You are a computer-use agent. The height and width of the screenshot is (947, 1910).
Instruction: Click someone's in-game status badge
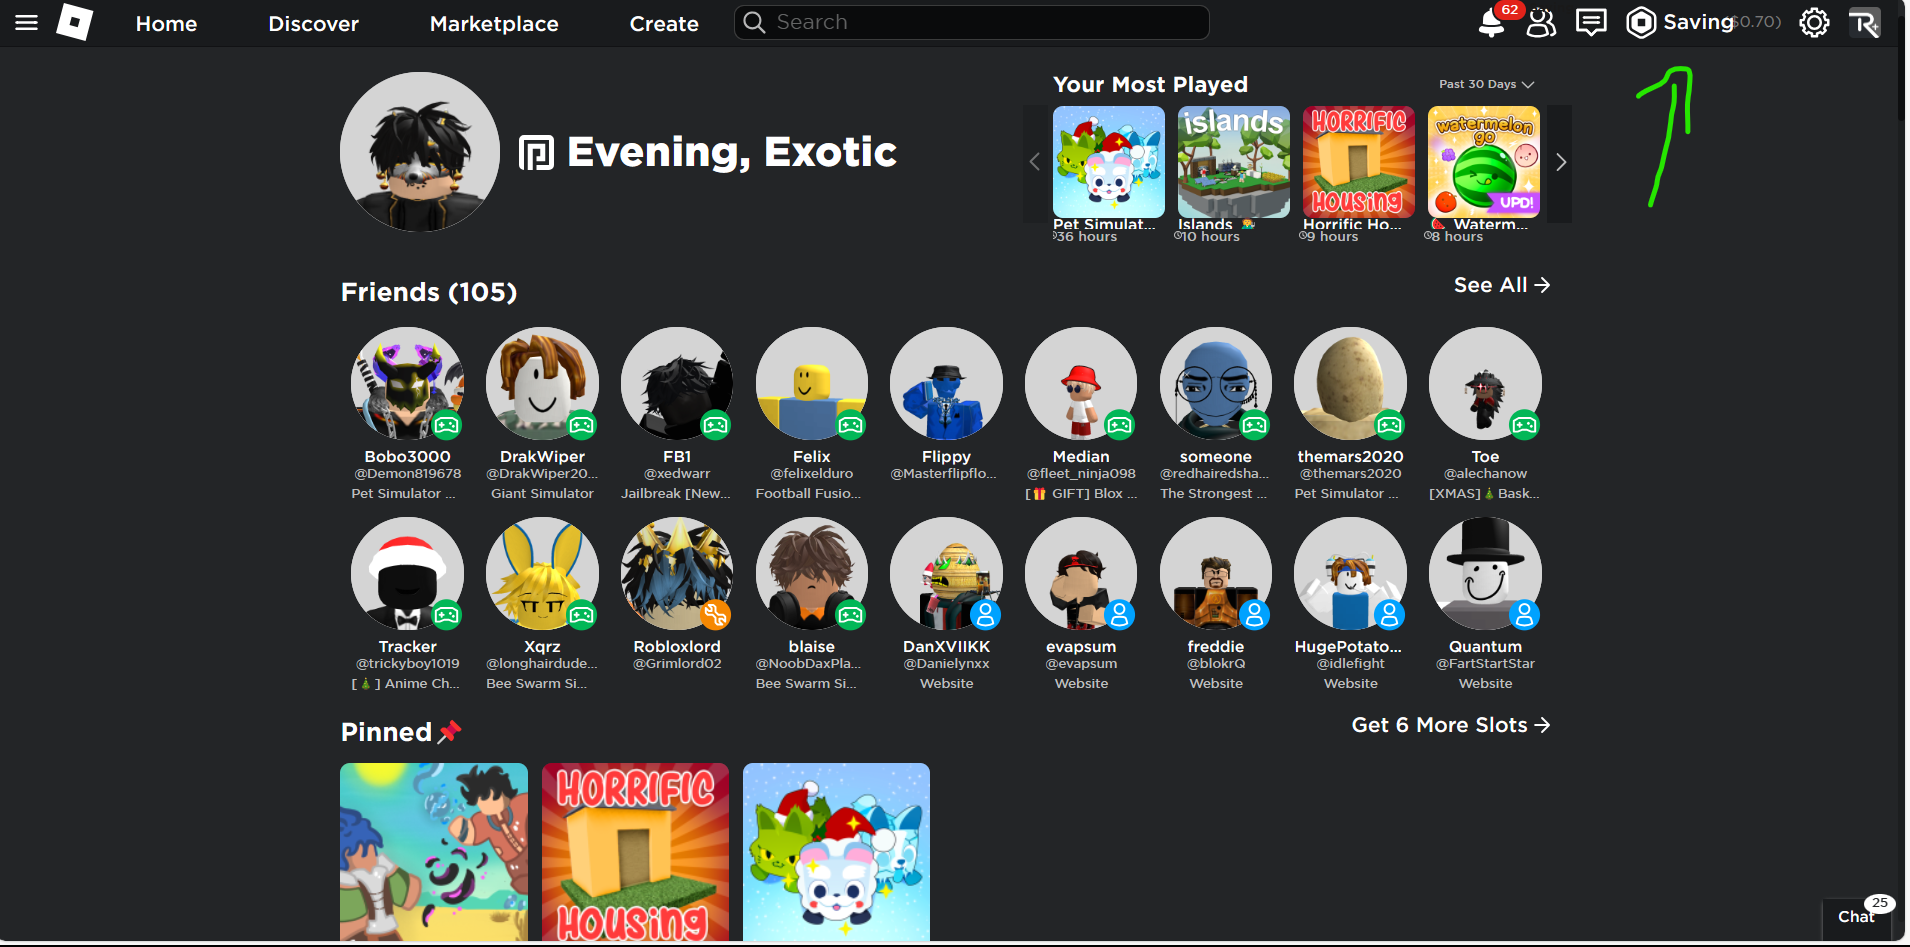tap(1255, 425)
